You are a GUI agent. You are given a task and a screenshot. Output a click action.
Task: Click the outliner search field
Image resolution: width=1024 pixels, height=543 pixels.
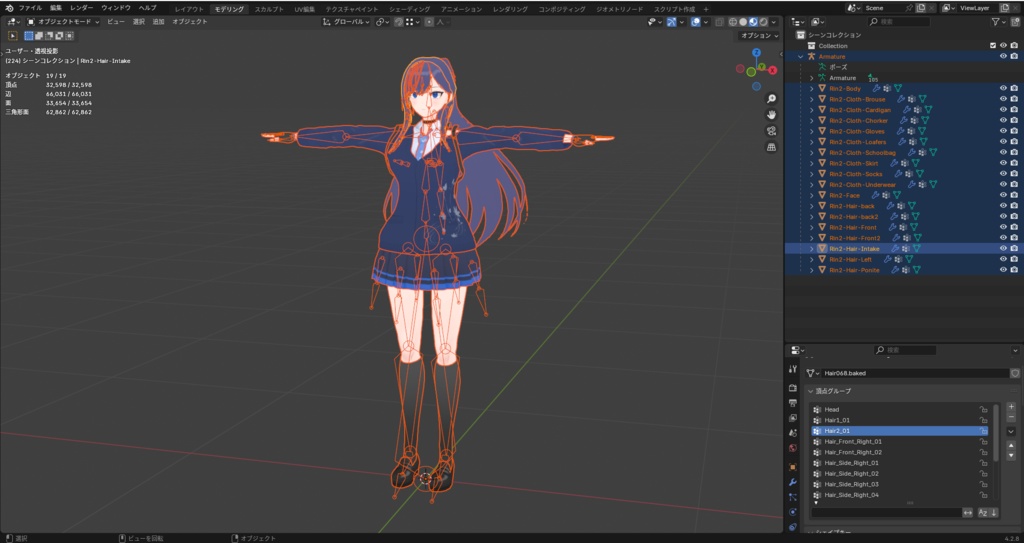pyautogui.click(x=899, y=22)
